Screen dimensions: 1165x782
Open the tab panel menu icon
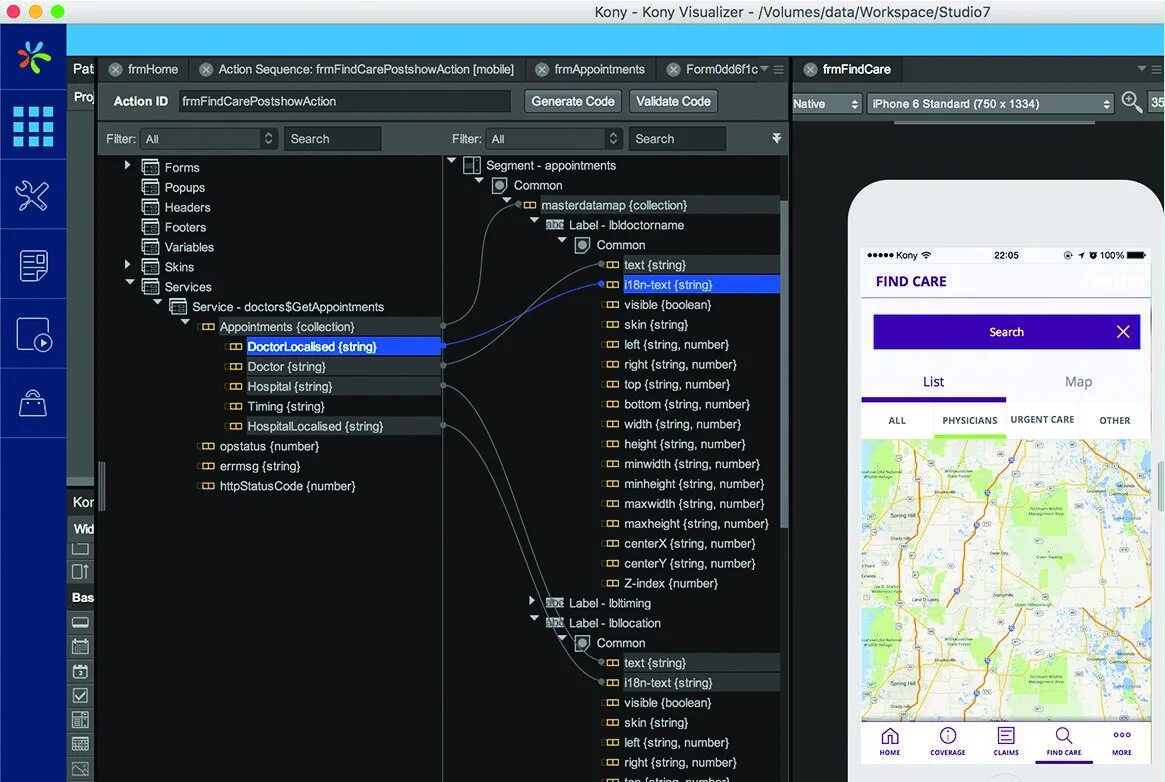[x=779, y=70]
